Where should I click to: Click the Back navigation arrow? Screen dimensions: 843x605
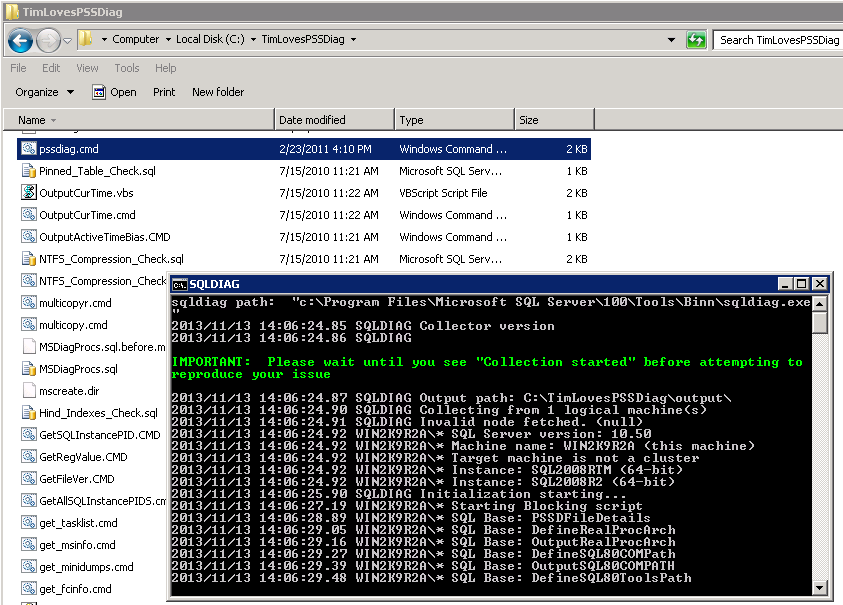coord(20,40)
